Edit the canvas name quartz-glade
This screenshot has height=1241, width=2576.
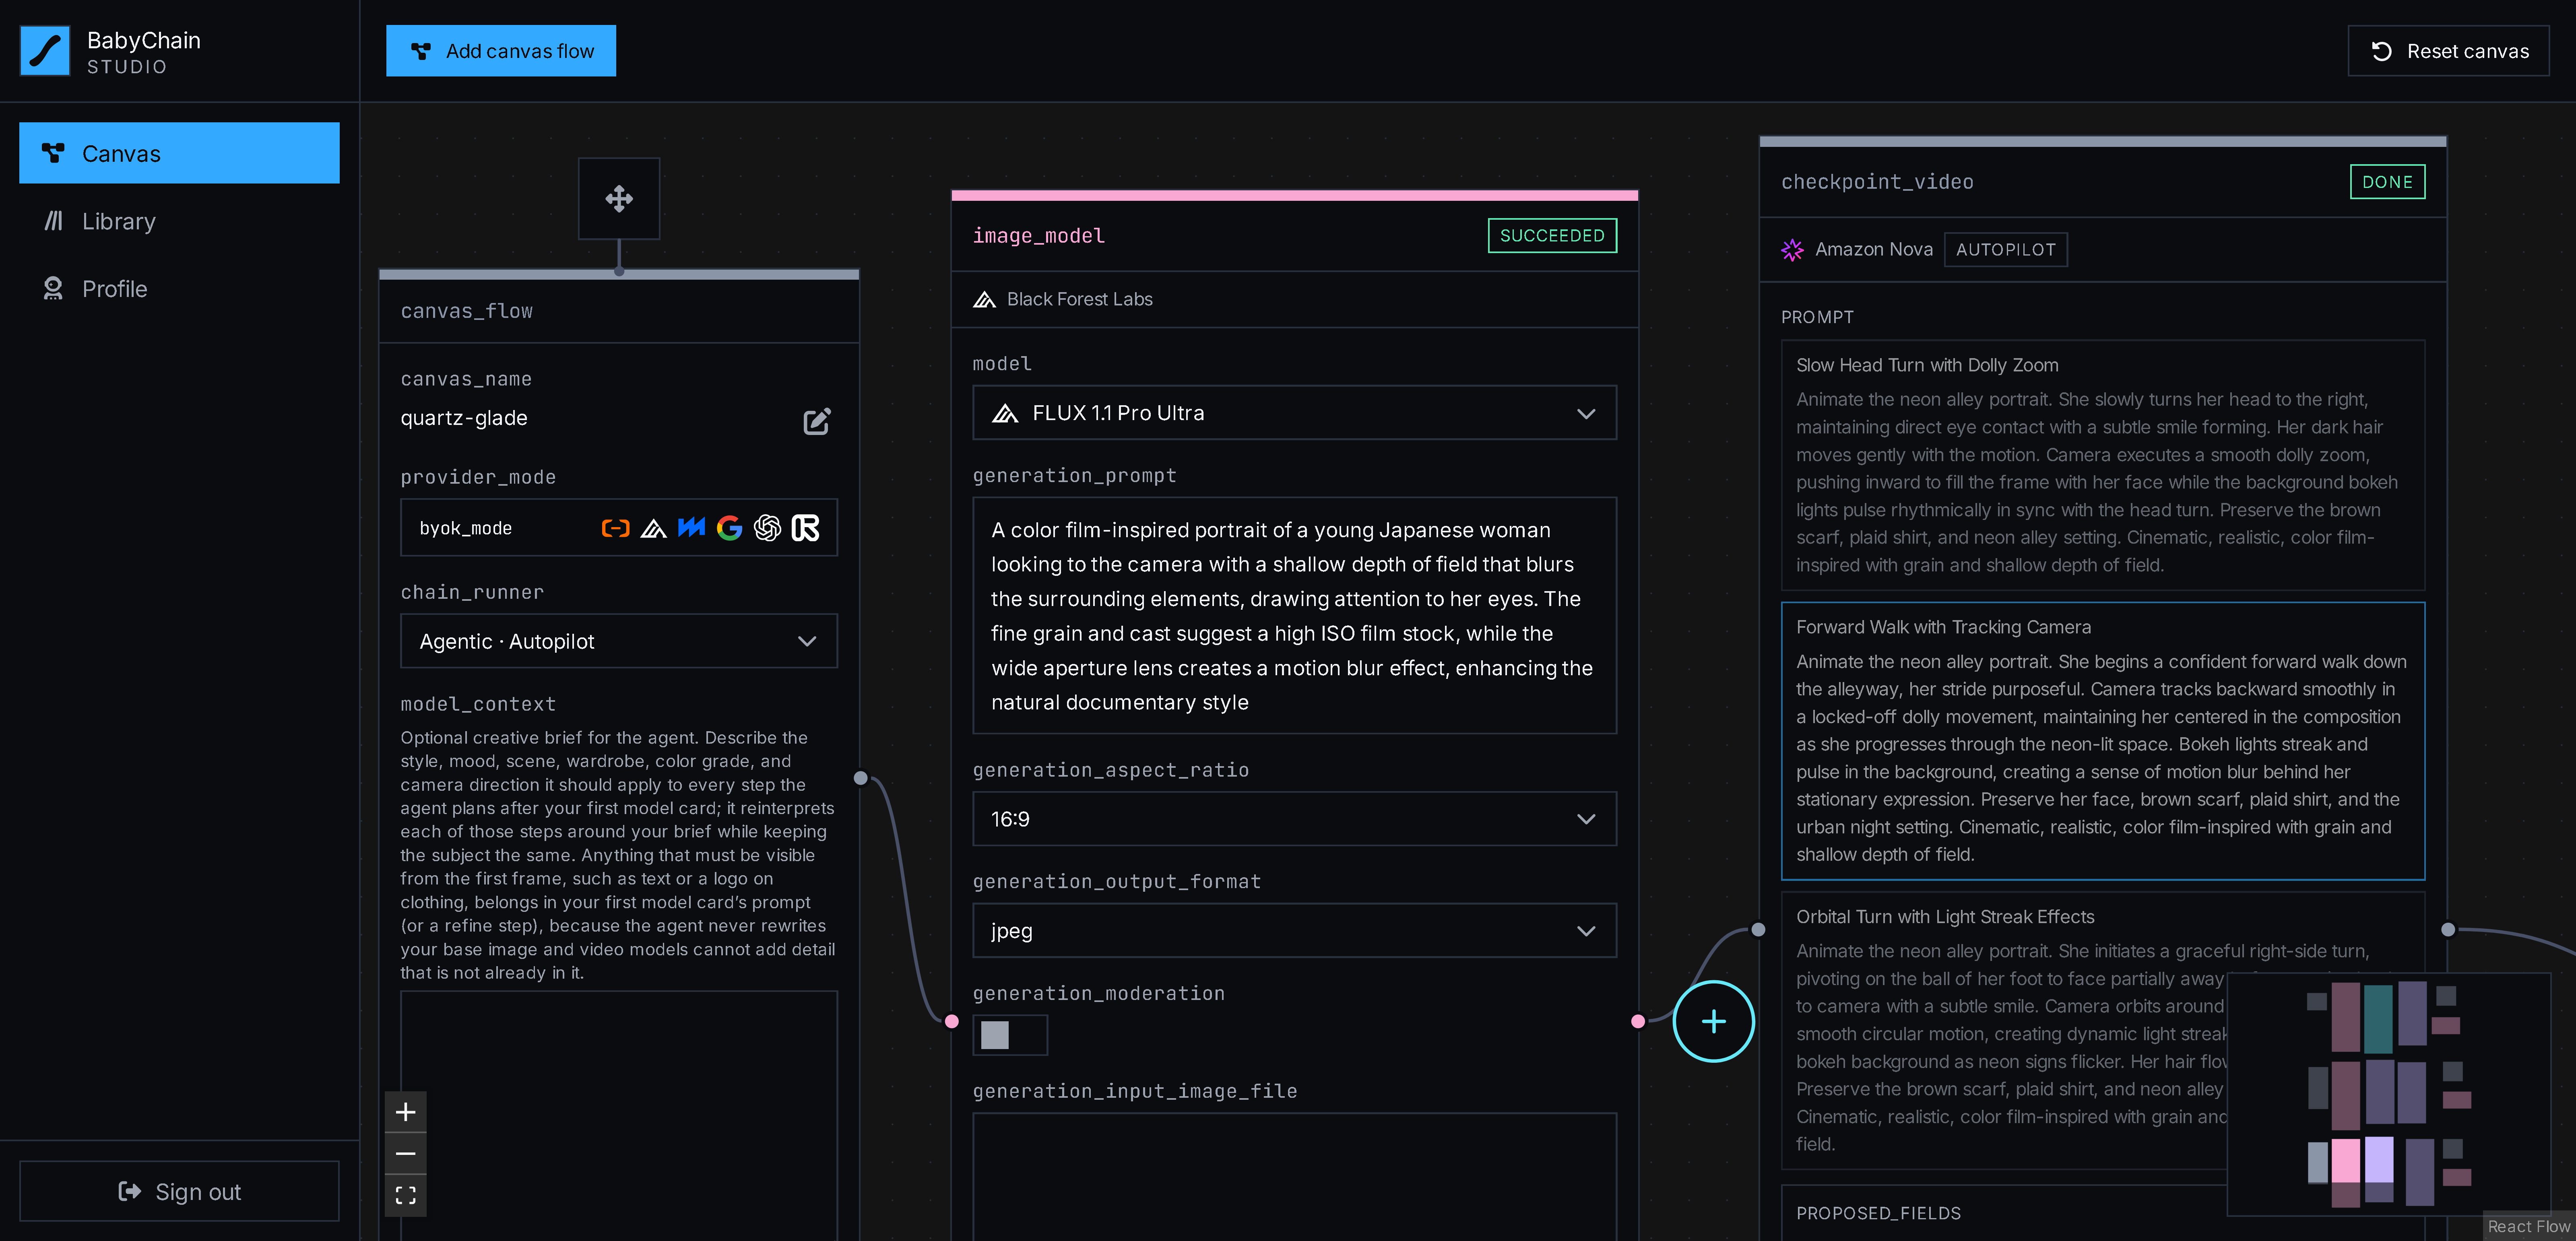click(x=817, y=421)
